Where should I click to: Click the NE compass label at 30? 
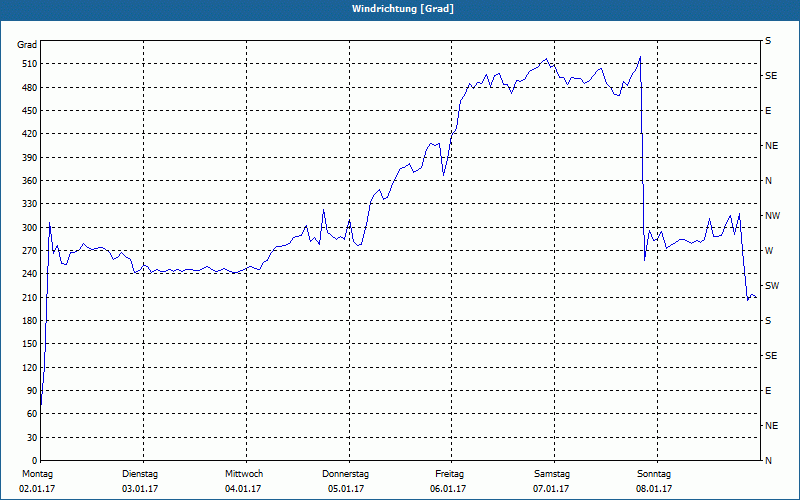(772, 426)
